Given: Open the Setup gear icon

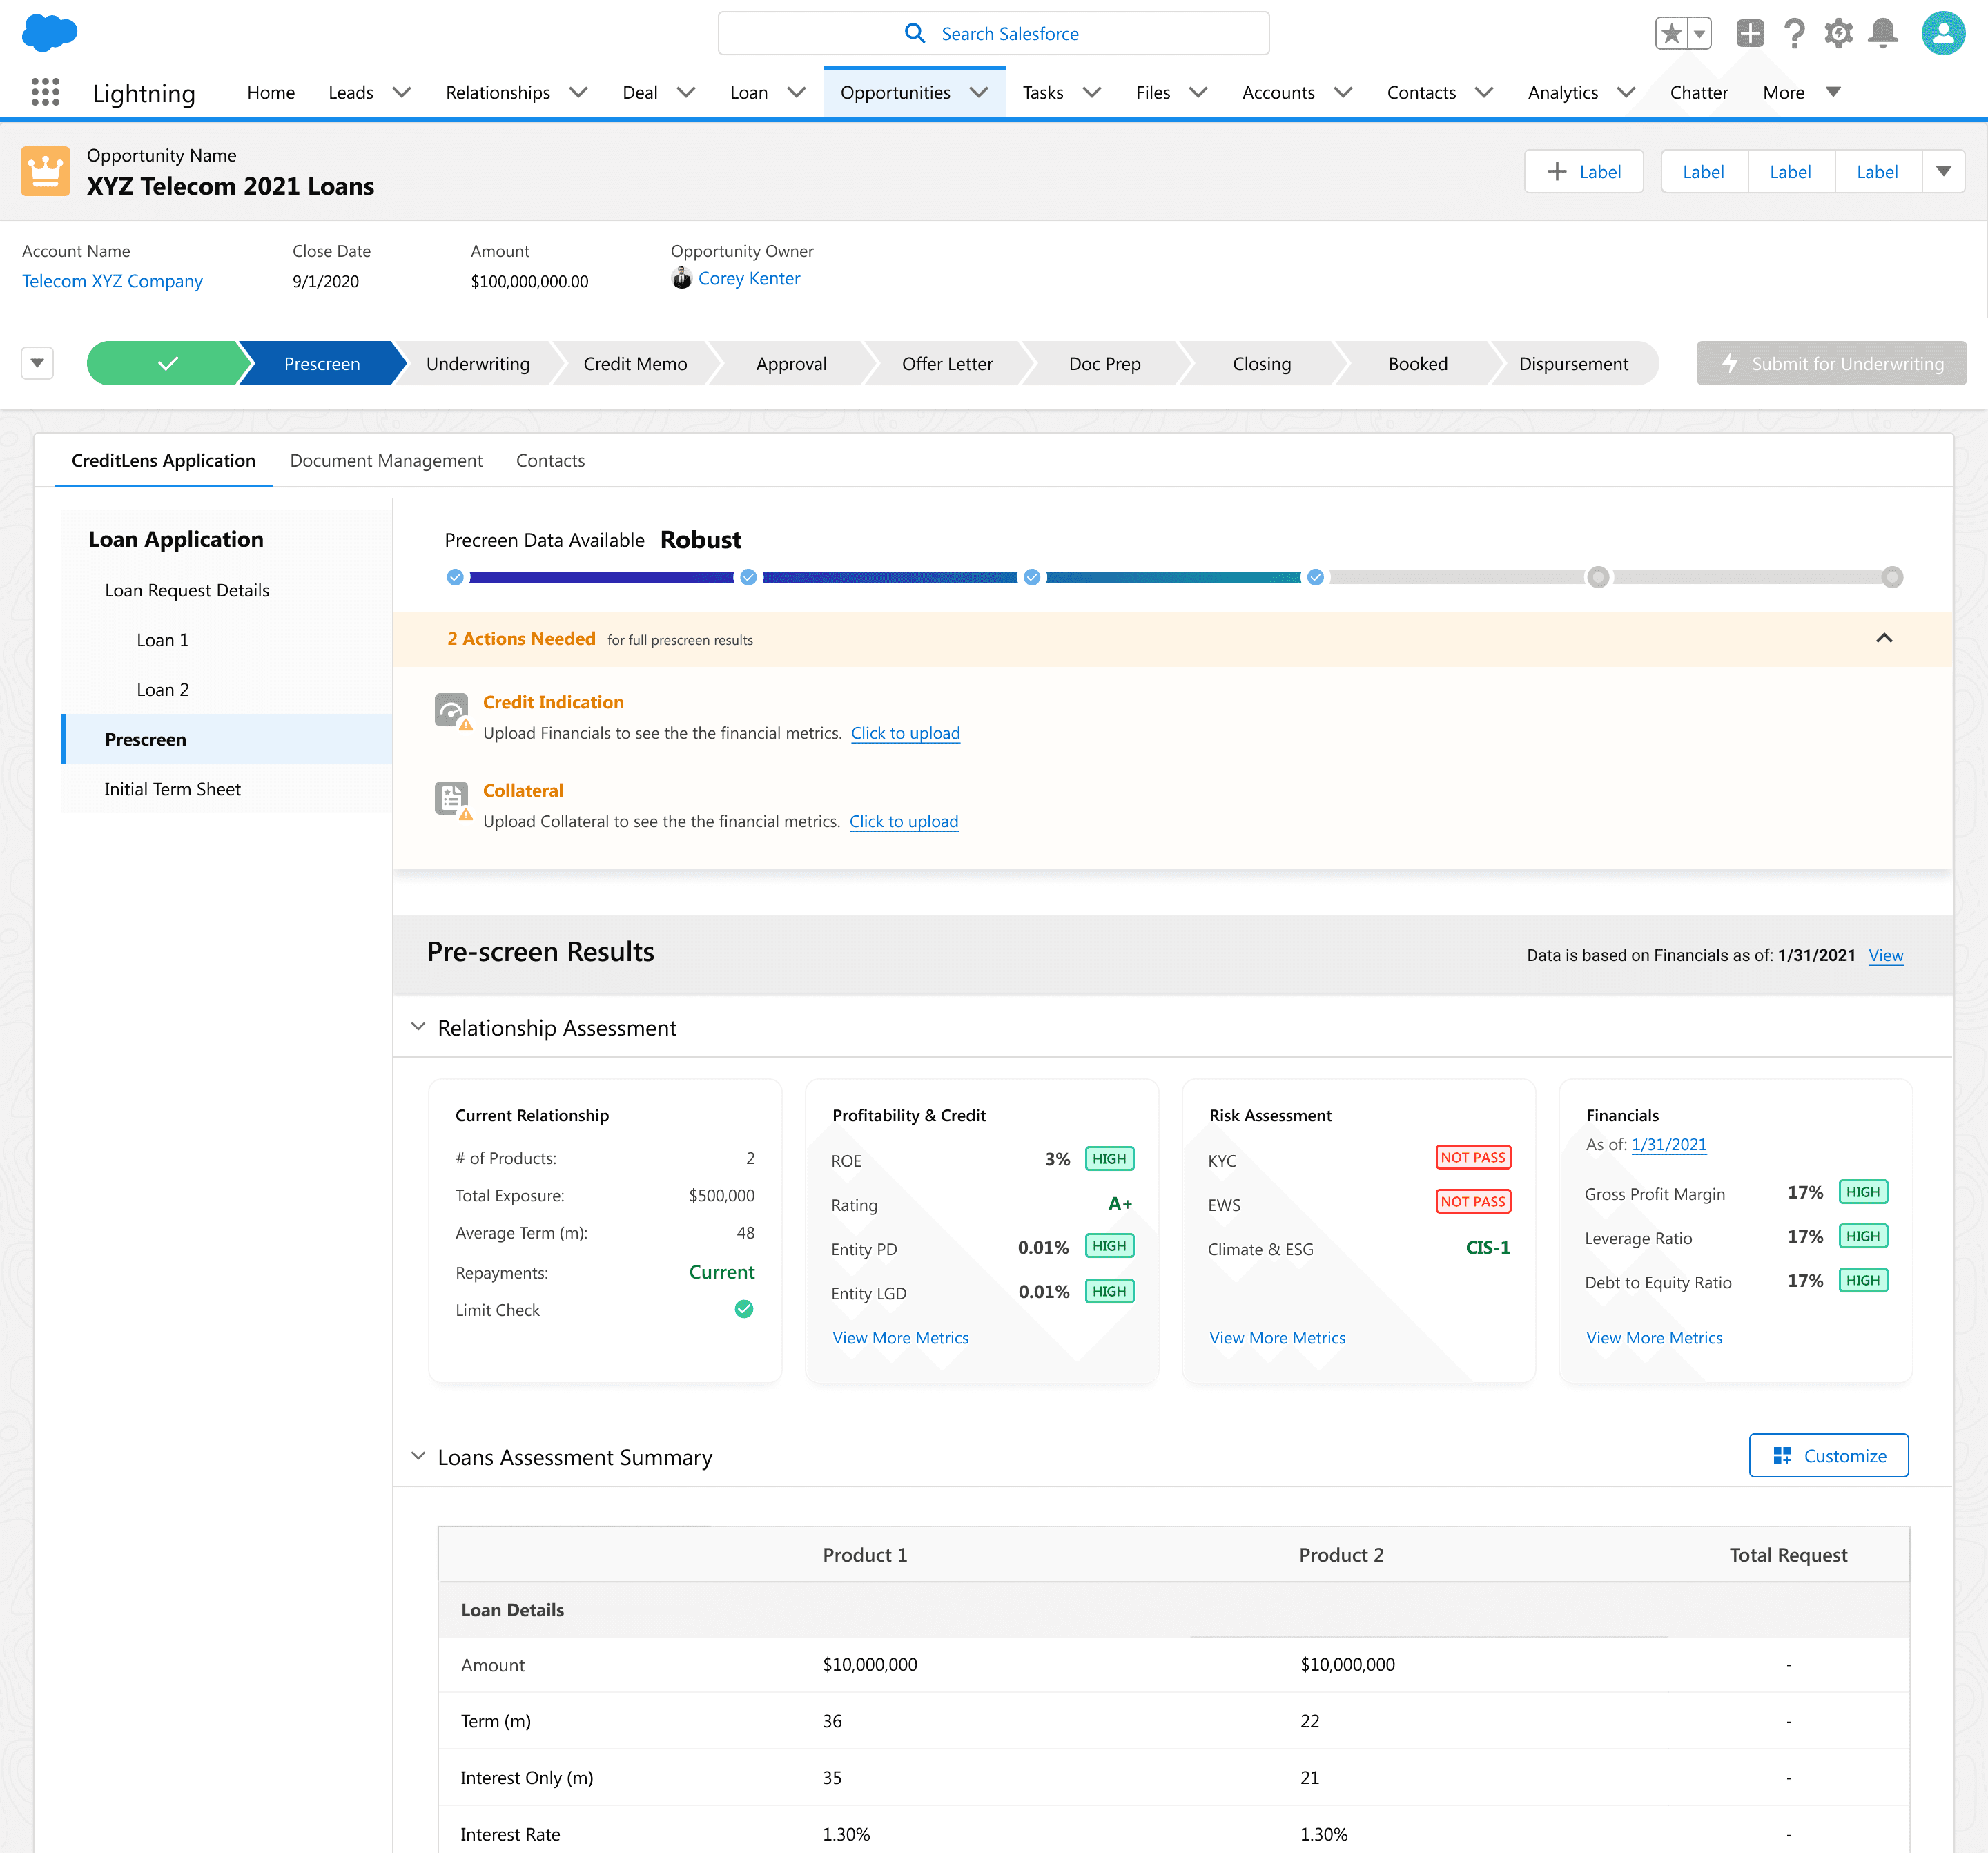Looking at the screenshot, I should pyautogui.click(x=1838, y=33).
